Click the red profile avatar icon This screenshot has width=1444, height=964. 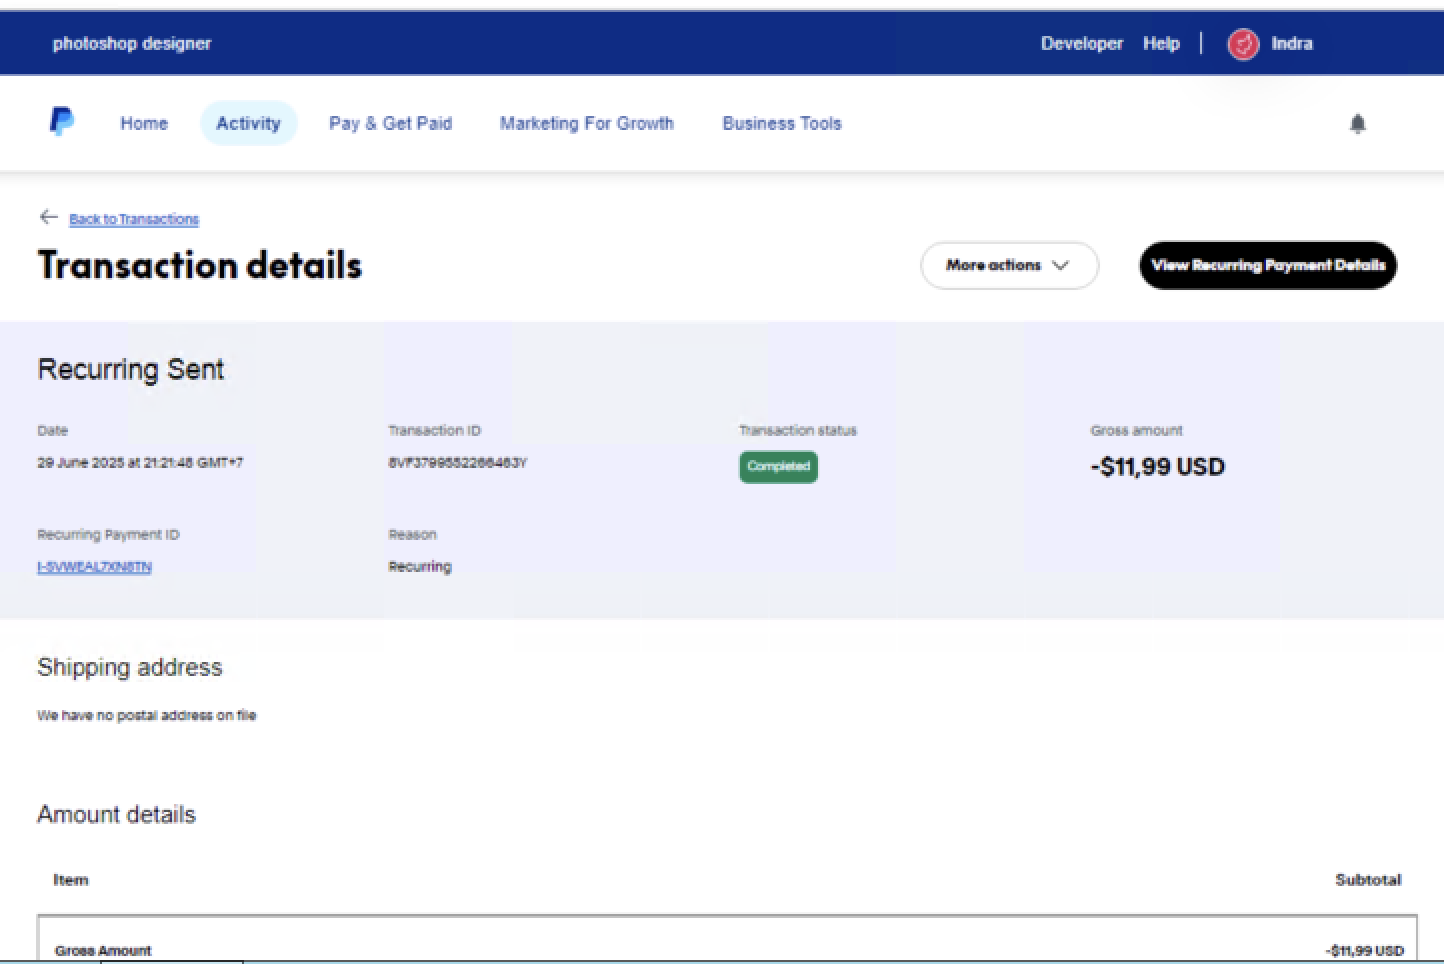pos(1243,44)
